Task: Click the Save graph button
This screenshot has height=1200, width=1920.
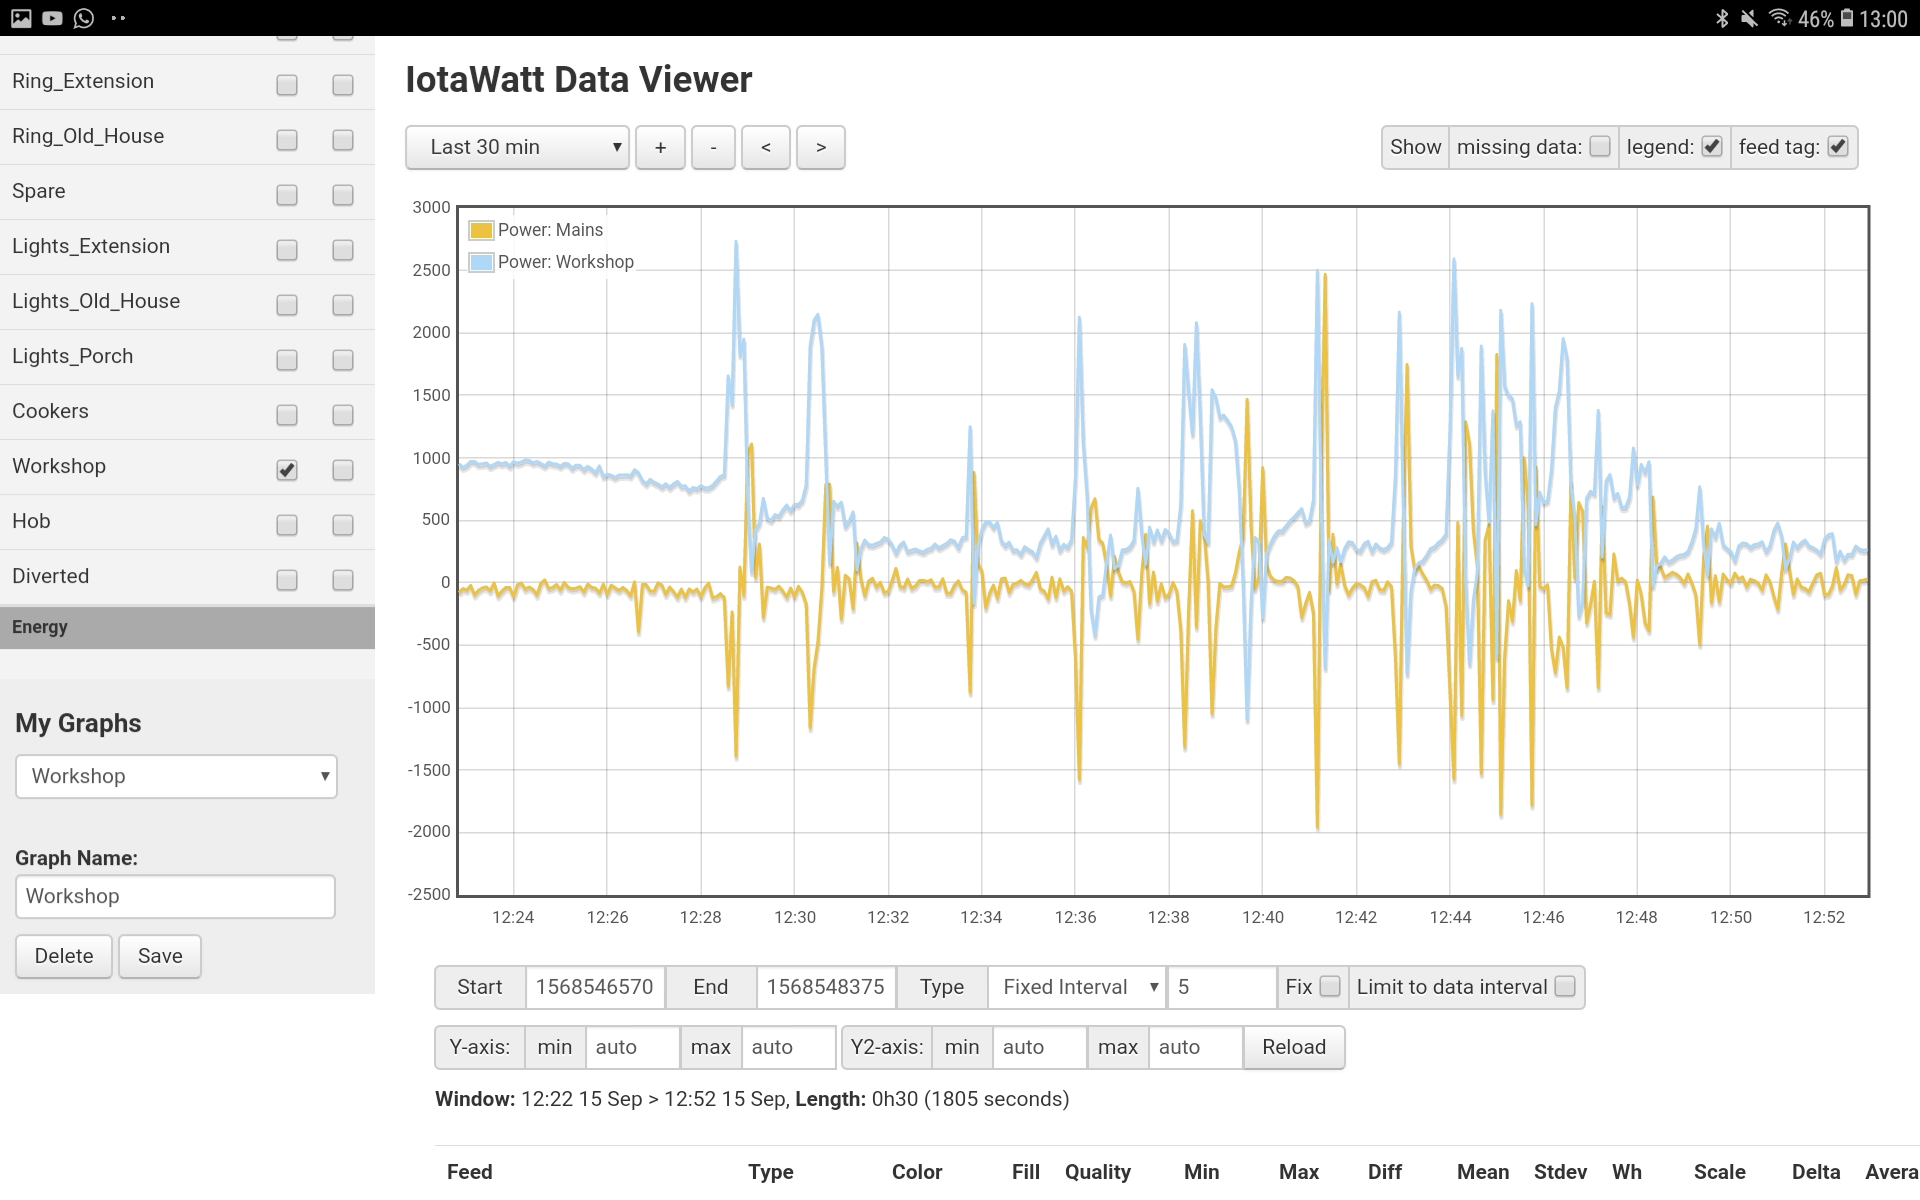Action: [160, 956]
